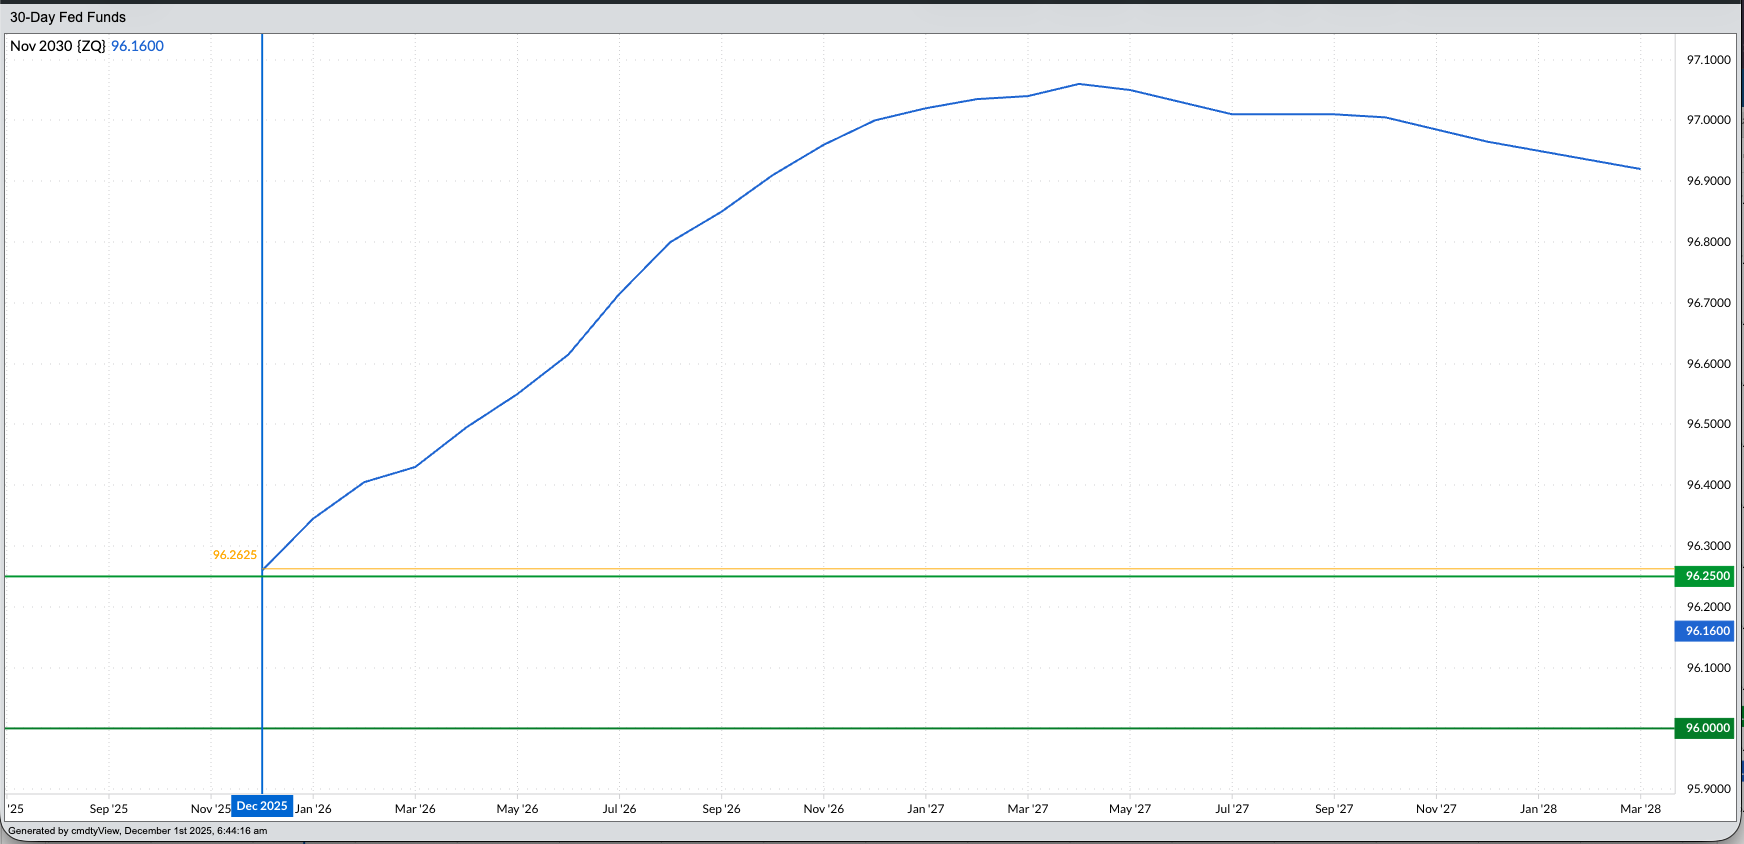Click the Sep '25 label on time axis
Image resolution: width=1744 pixels, height=844 pixels.
click(x=109, y=809)
